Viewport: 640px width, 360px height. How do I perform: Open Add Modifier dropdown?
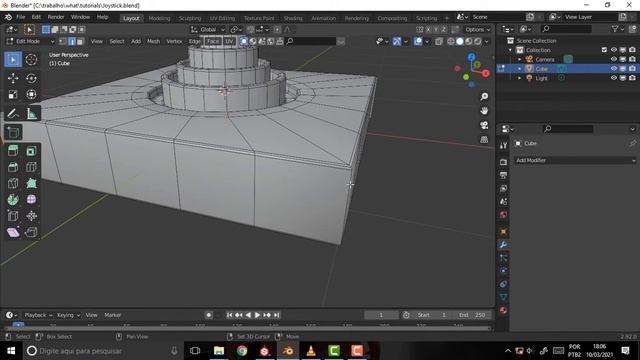point(575,160)
